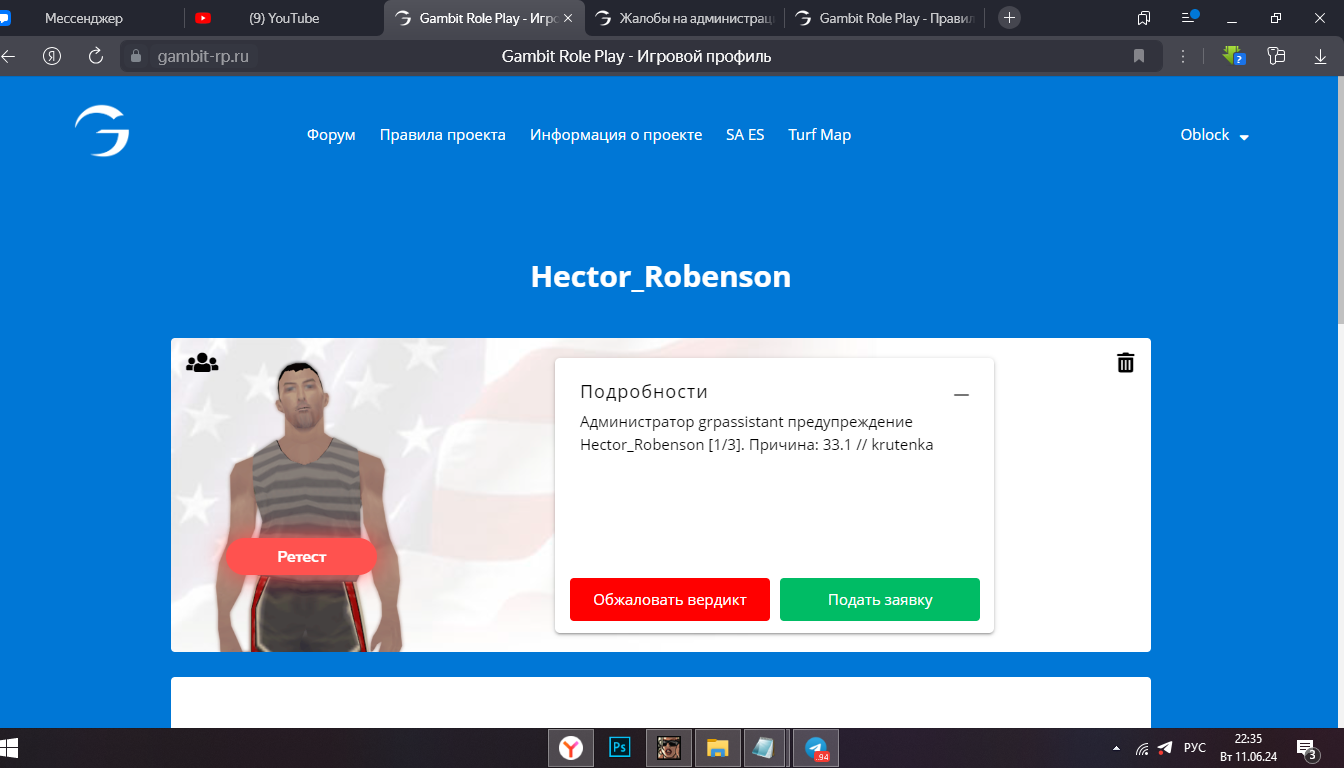Click the group people icon on character card
1344x768 pixels.
point(202,363)
